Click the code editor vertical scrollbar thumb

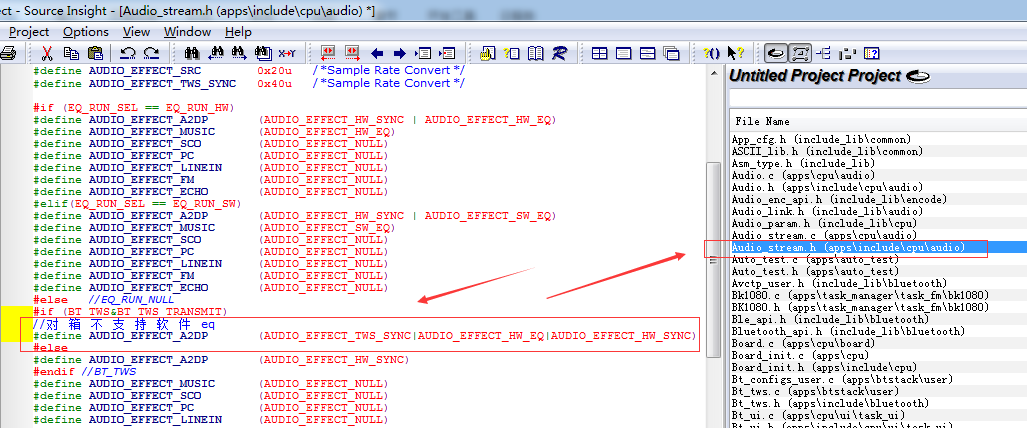pyautogui.click(x=712, y=262)
